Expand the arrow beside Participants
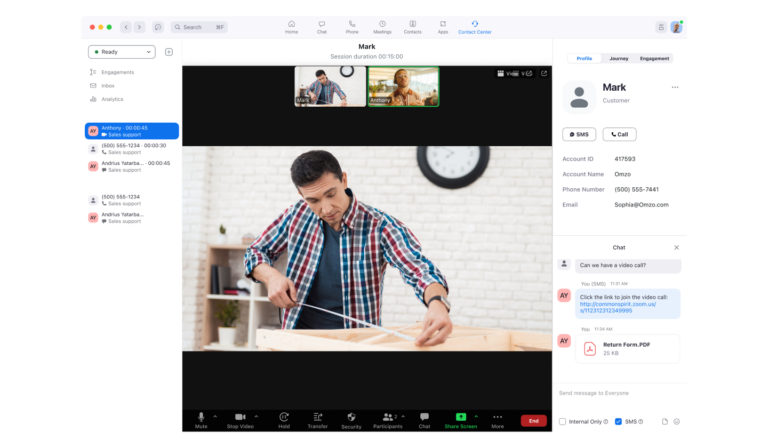Screen dimensions: 768x448 [x=403, y=416]
